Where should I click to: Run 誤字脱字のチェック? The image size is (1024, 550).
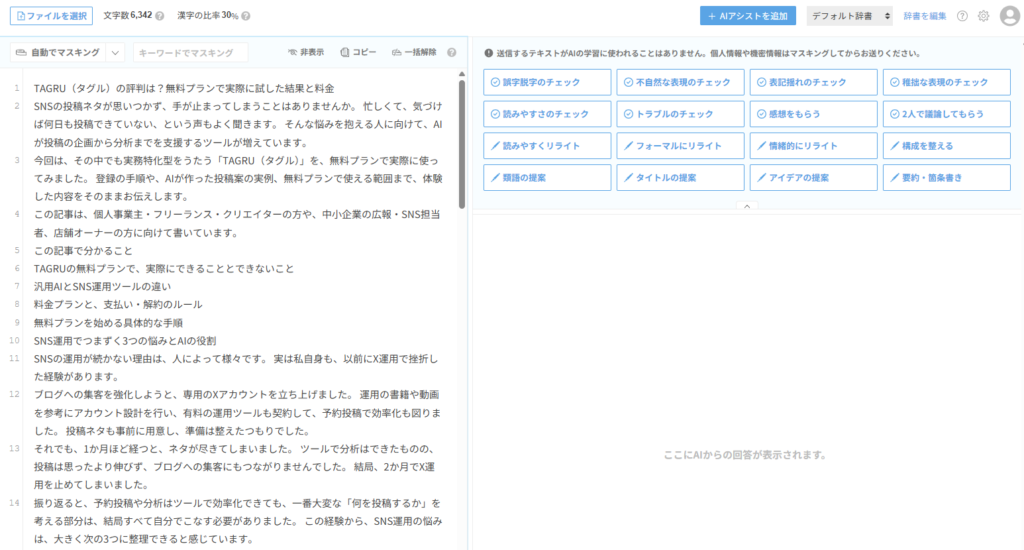coord(547,82)
